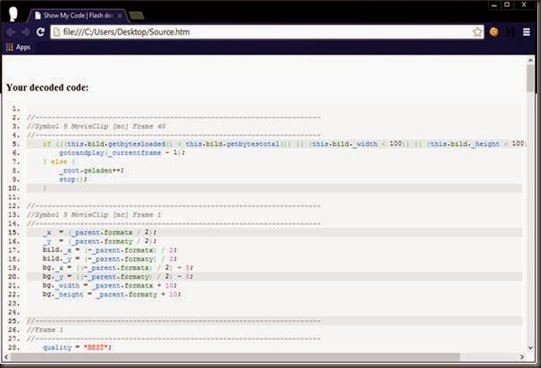
Task: Switch to the Show My Code tab
Action: click(x=78, y=16)
